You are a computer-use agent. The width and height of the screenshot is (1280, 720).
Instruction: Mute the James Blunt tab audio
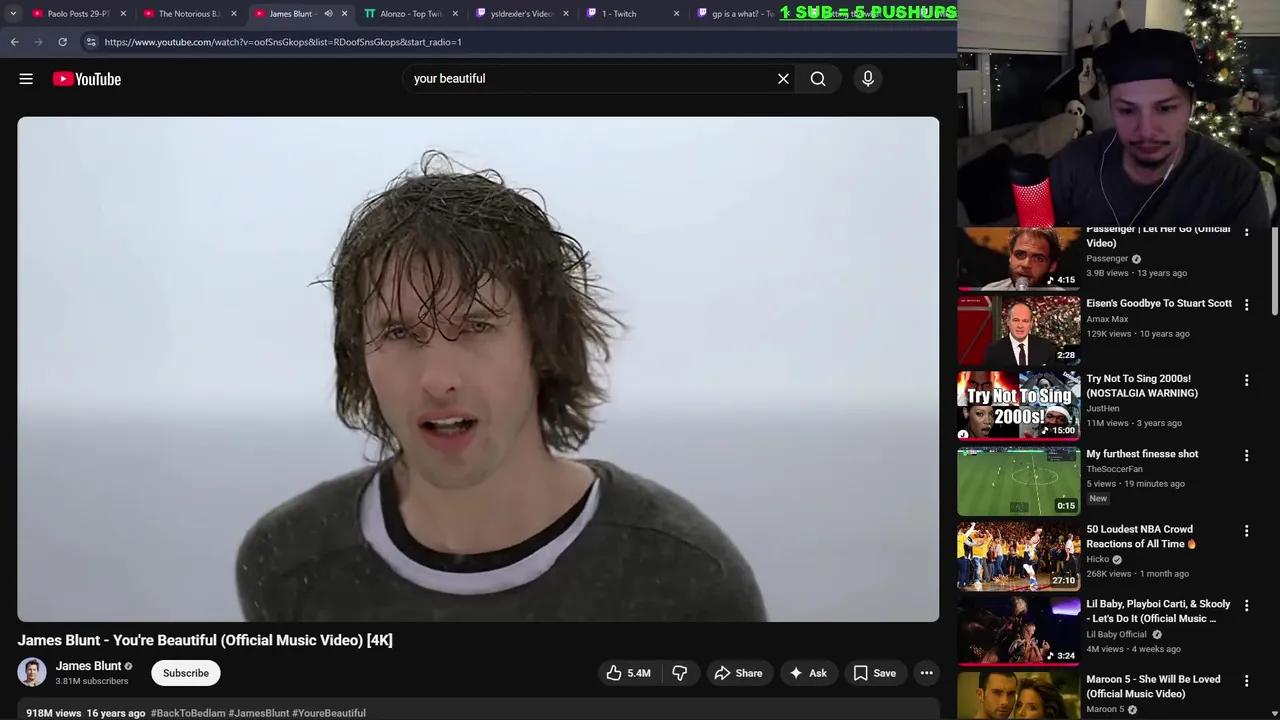[x=328, y=14]
